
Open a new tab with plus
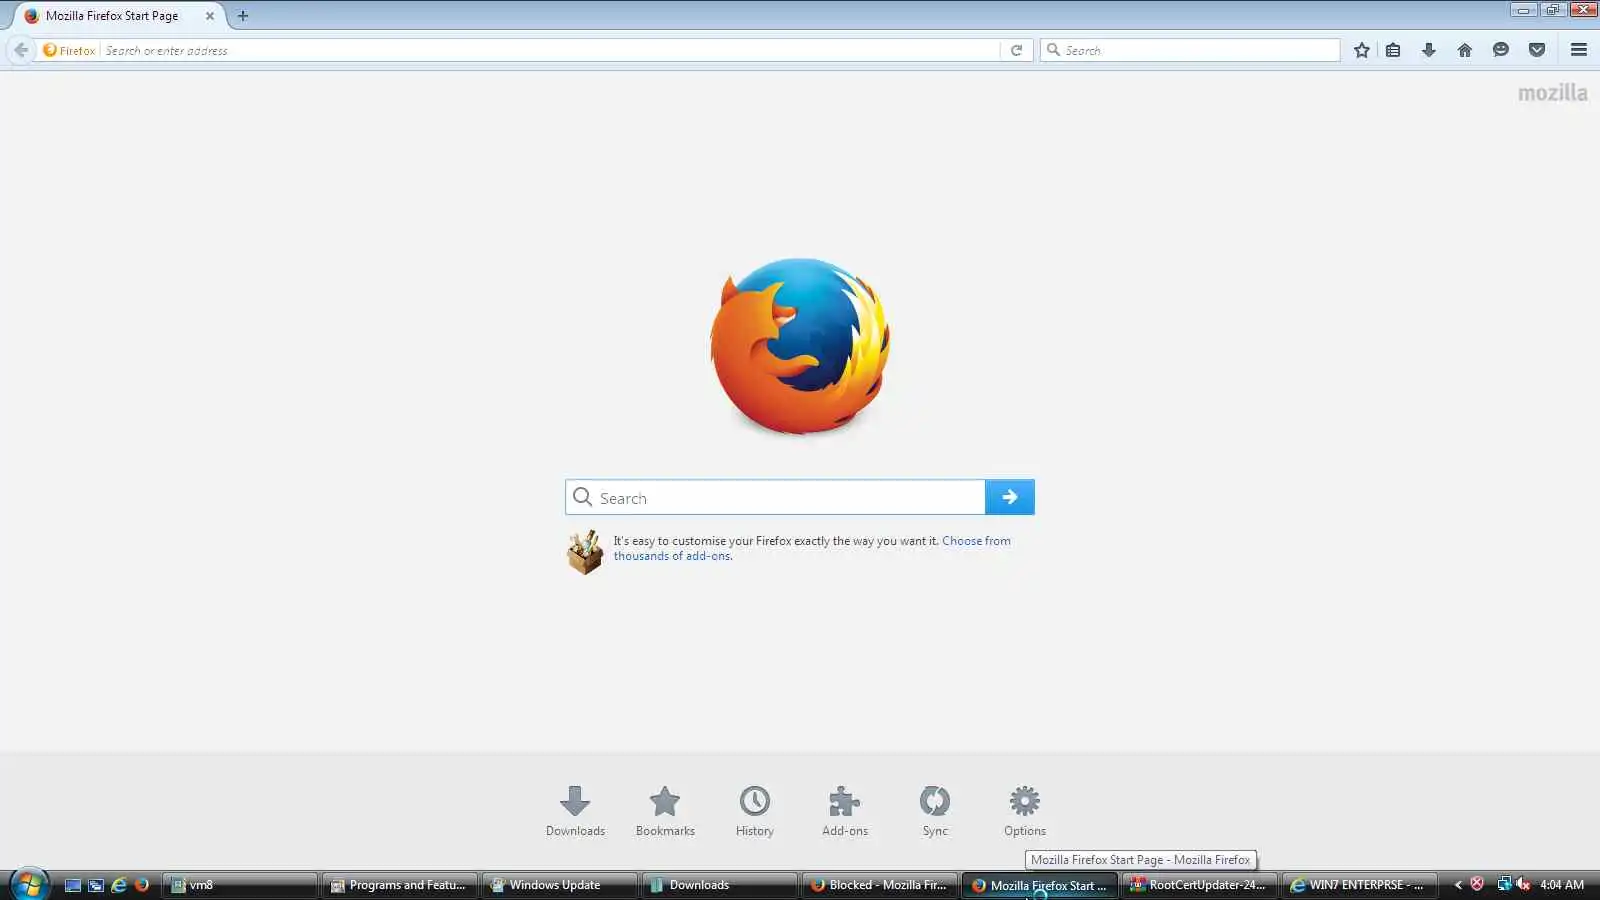click(243, 16)
